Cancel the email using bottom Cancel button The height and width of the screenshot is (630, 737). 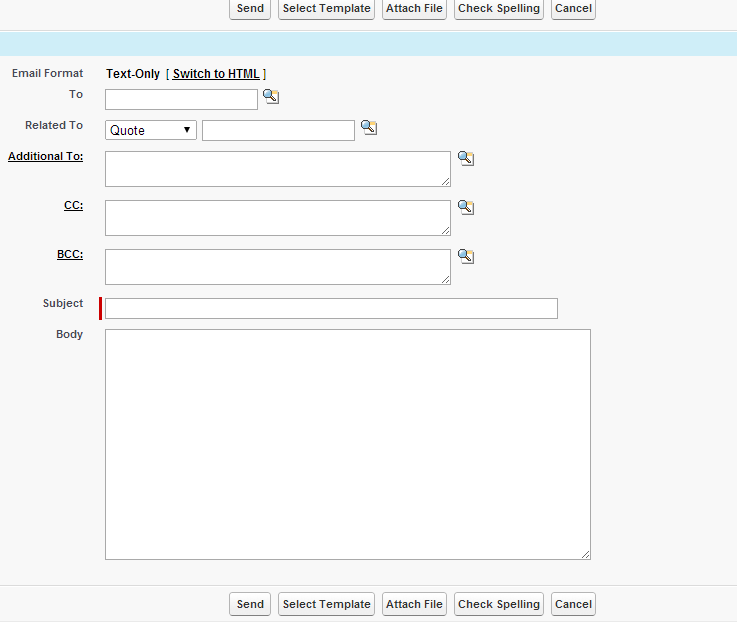click(x=573, y=604)
